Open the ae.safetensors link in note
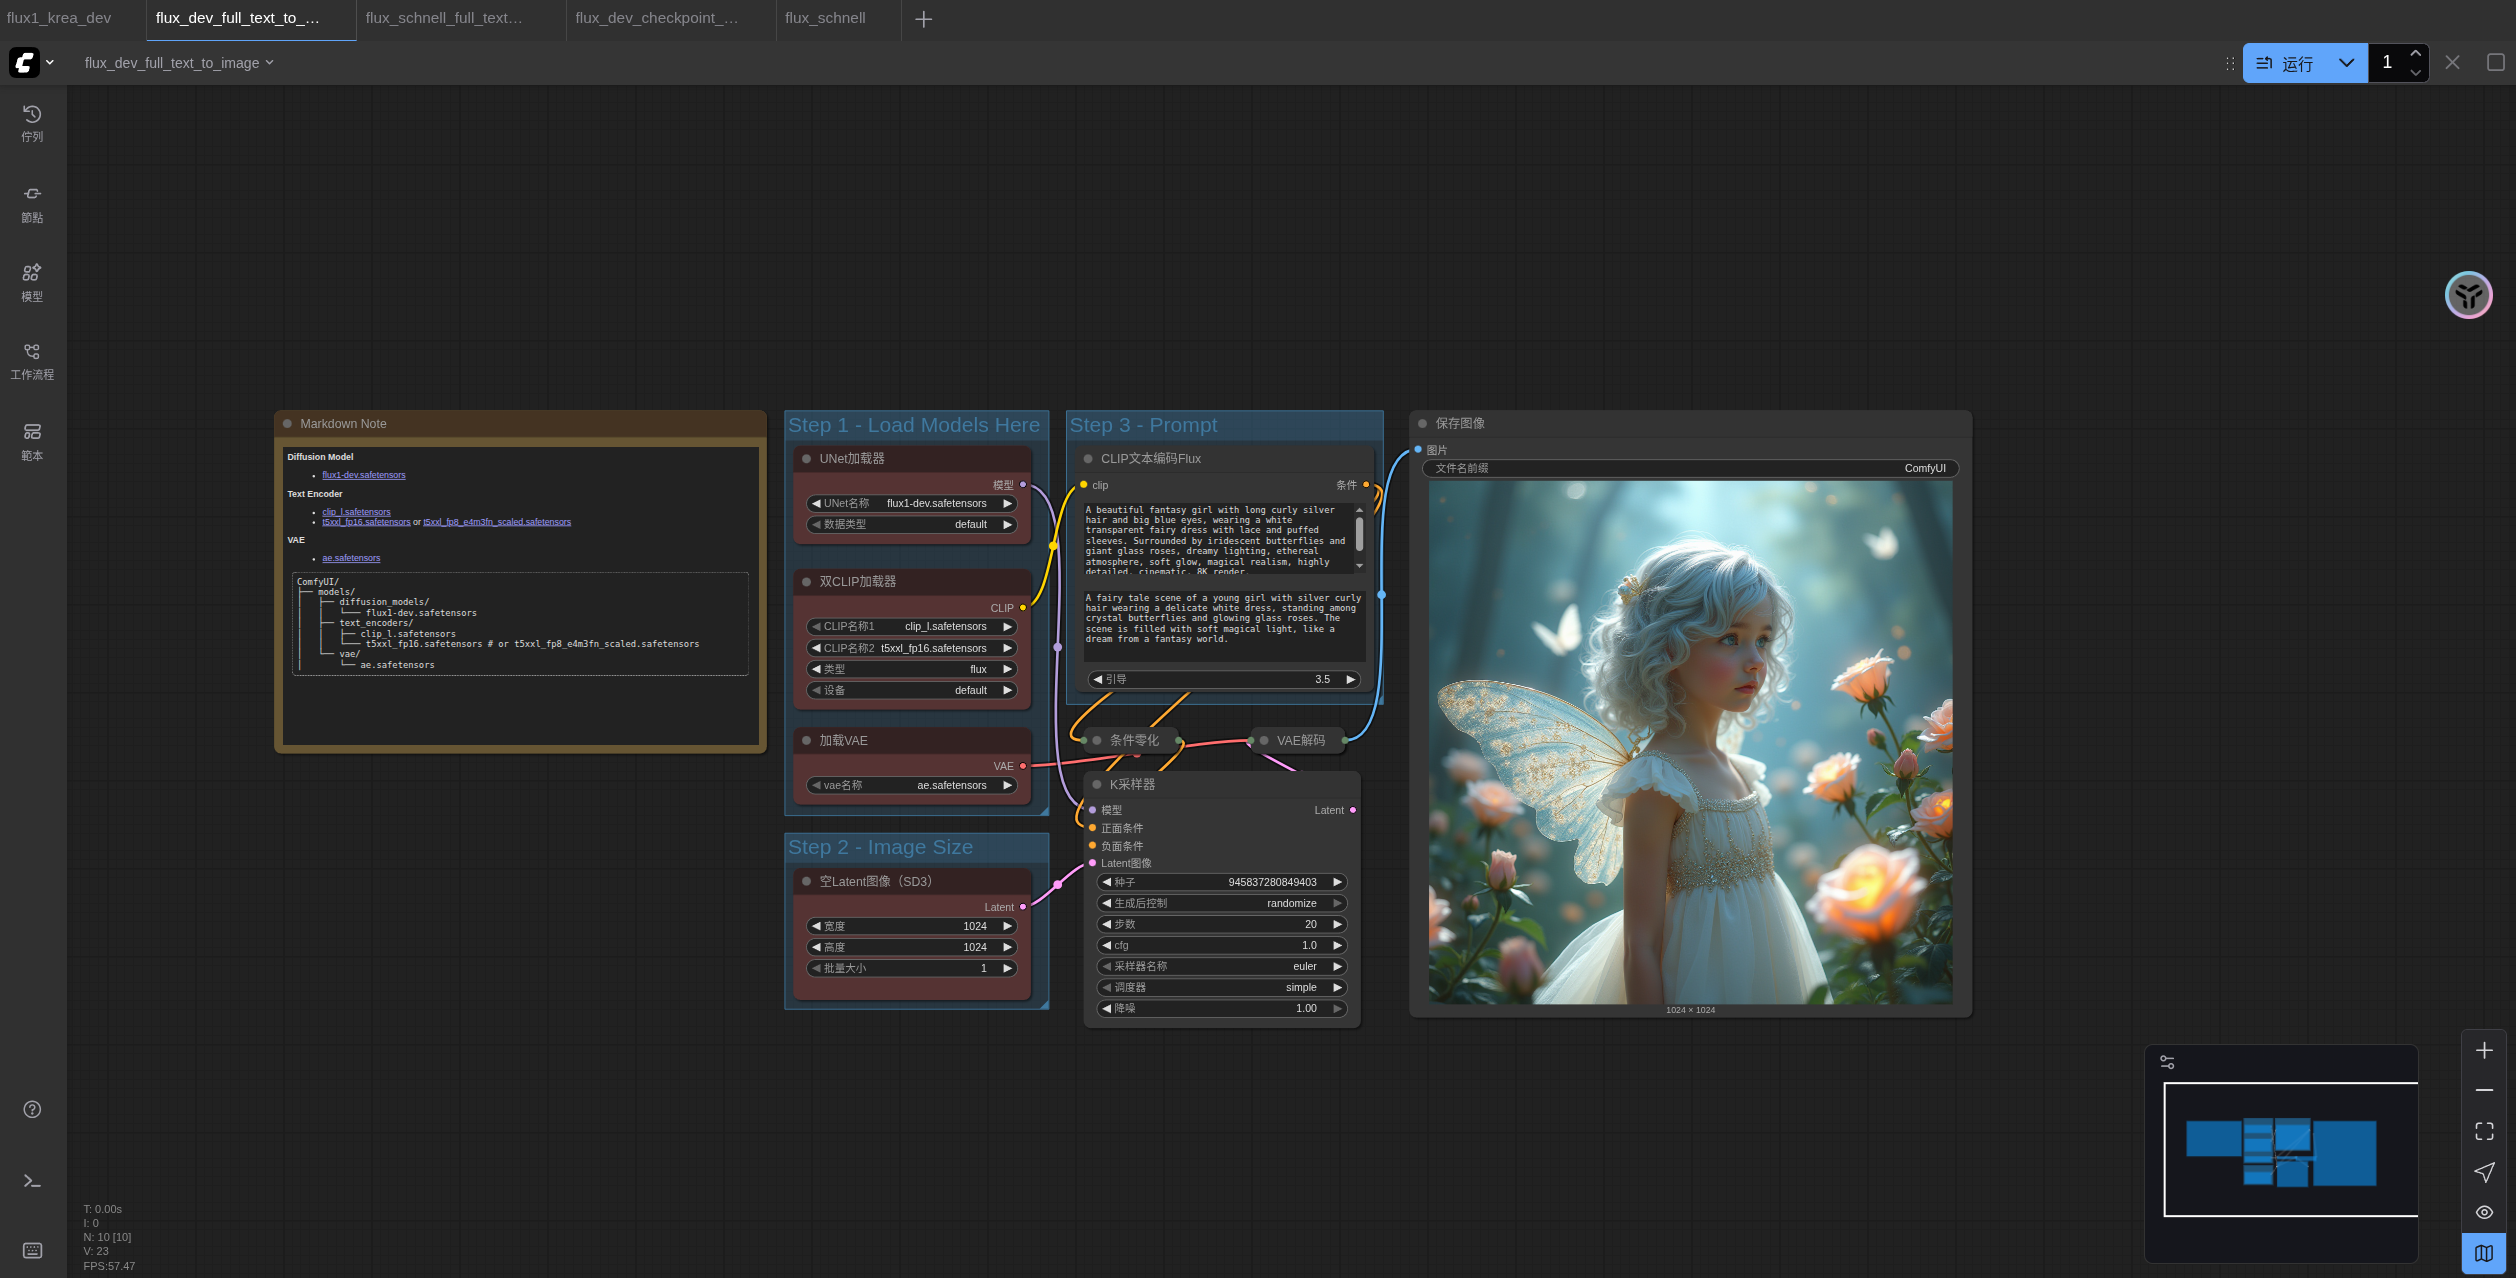 [x=351, y=558]
